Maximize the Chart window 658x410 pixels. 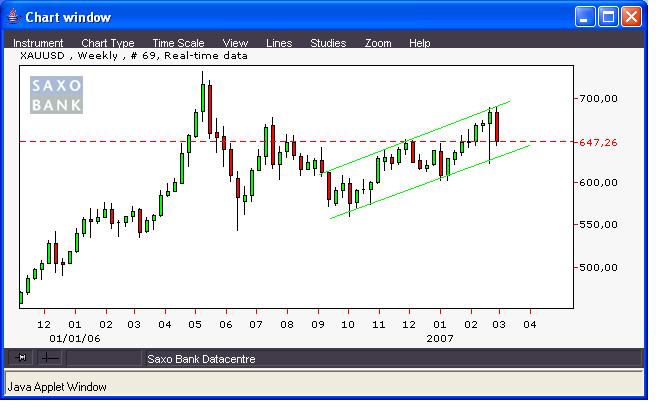pos(609,17)
